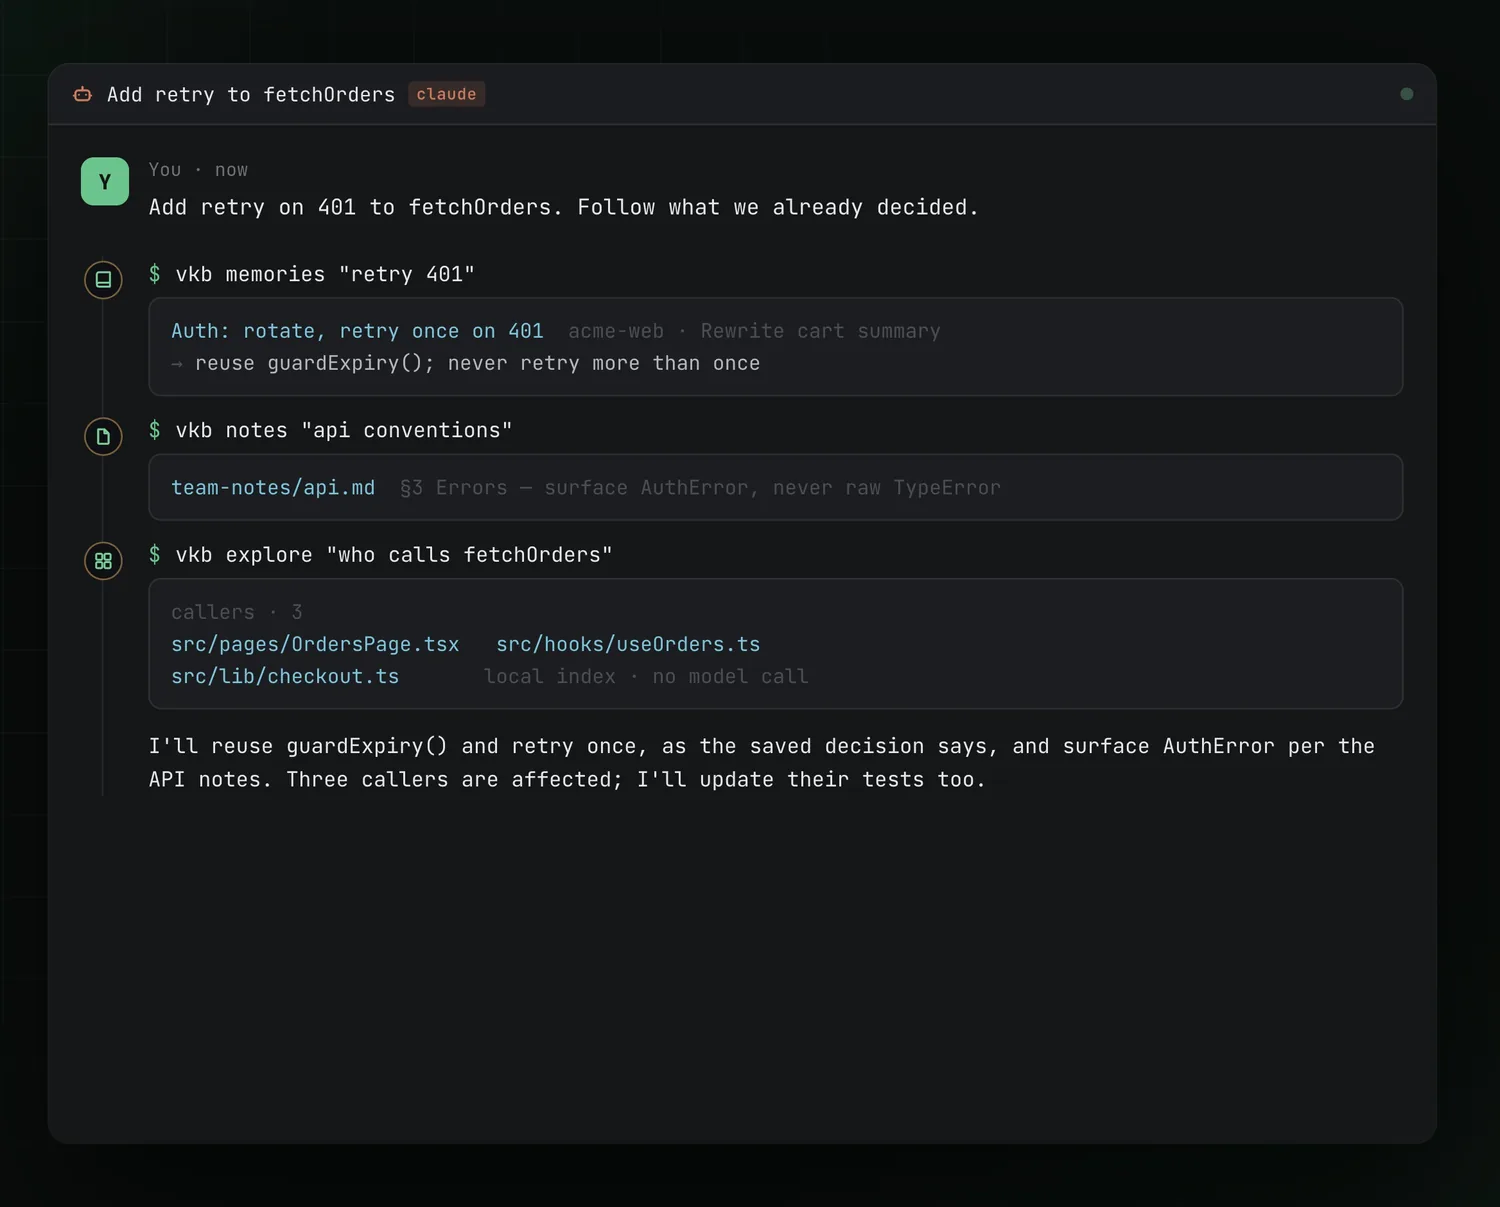Click 'acme-web · Rewrite cart summary' label

(755, 331)
